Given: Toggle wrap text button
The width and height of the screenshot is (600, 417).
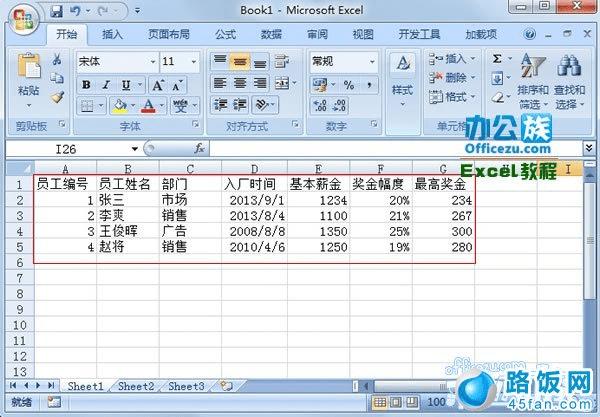Looking at the screenshot, I should pyautogui.click(x=282, y=61).
